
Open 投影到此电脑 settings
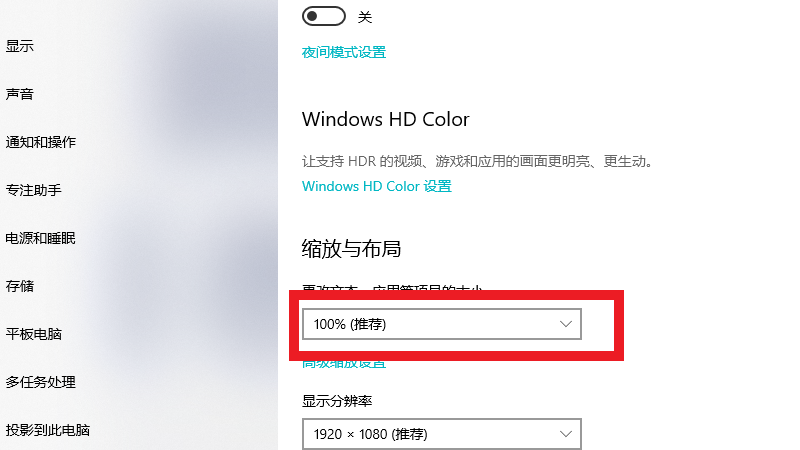coord(48,430)
